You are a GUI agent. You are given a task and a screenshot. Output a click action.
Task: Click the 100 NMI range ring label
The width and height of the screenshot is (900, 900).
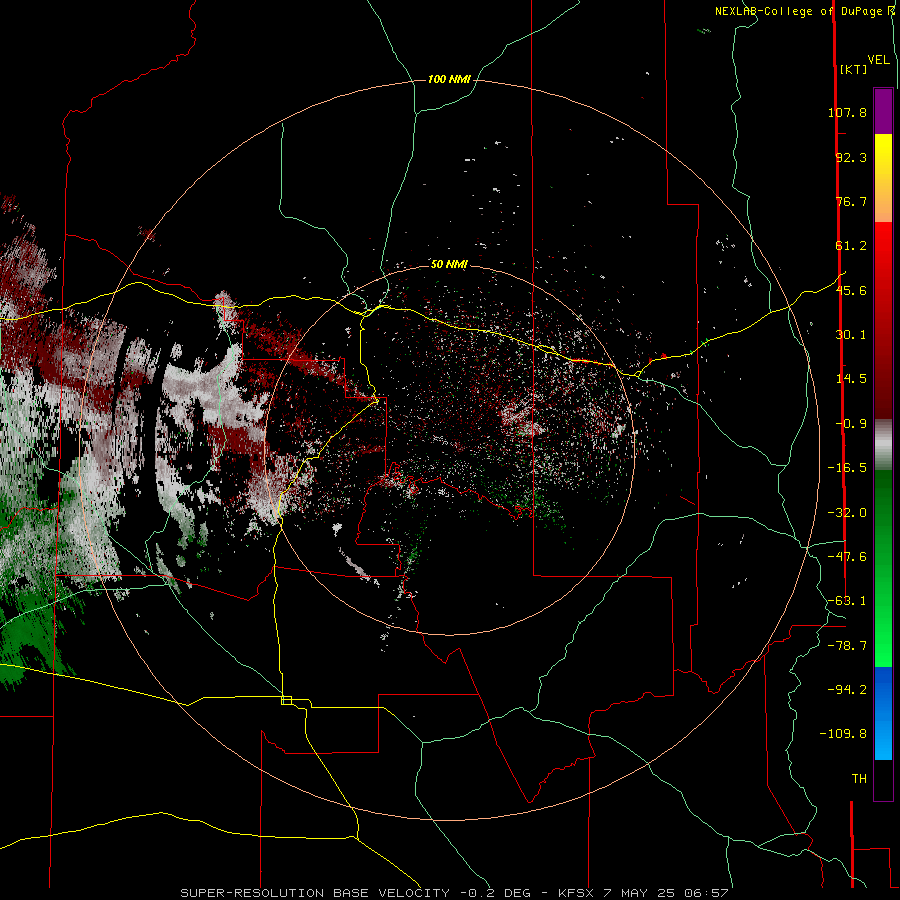coord(449,79)
